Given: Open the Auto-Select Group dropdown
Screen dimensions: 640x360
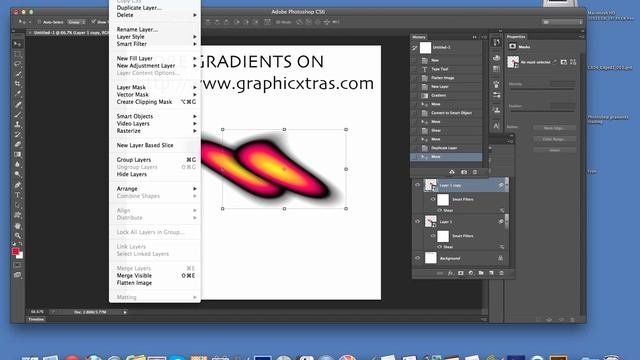Looking at the screenshot, I should tap(77, 22).
